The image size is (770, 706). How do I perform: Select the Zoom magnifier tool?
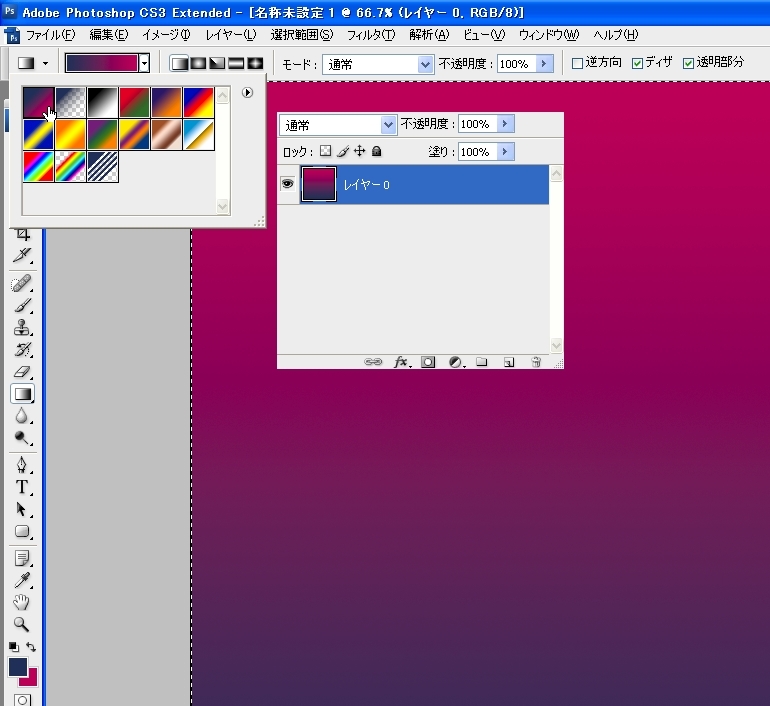pos(22,624)
